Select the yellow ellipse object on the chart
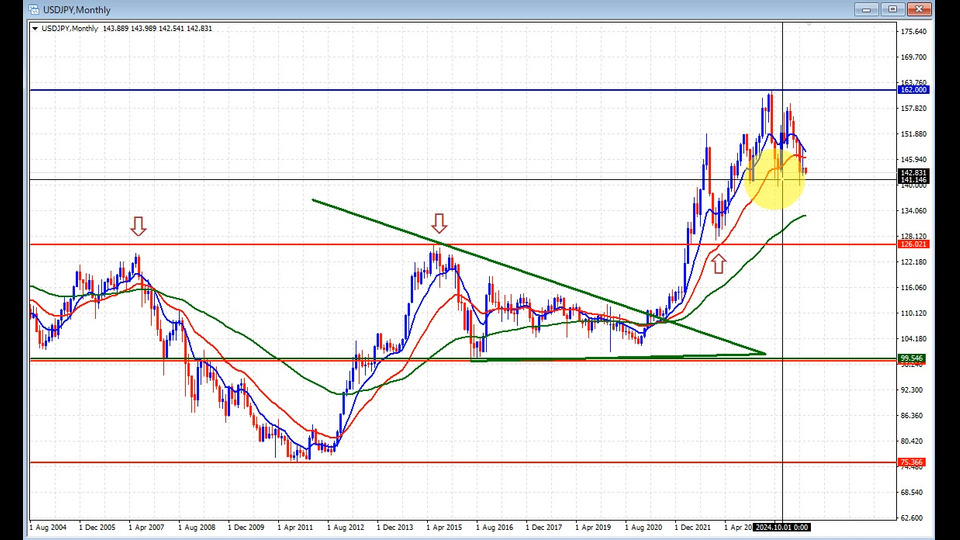Image resolution: width=960 pixels, height=540 pixels. 775,179
